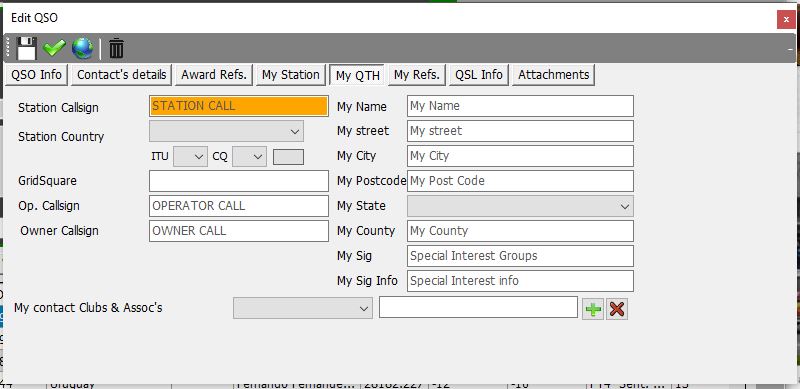The image size is (800, 389).
Task: Show the Attachments tab
Action: point(554,75)
